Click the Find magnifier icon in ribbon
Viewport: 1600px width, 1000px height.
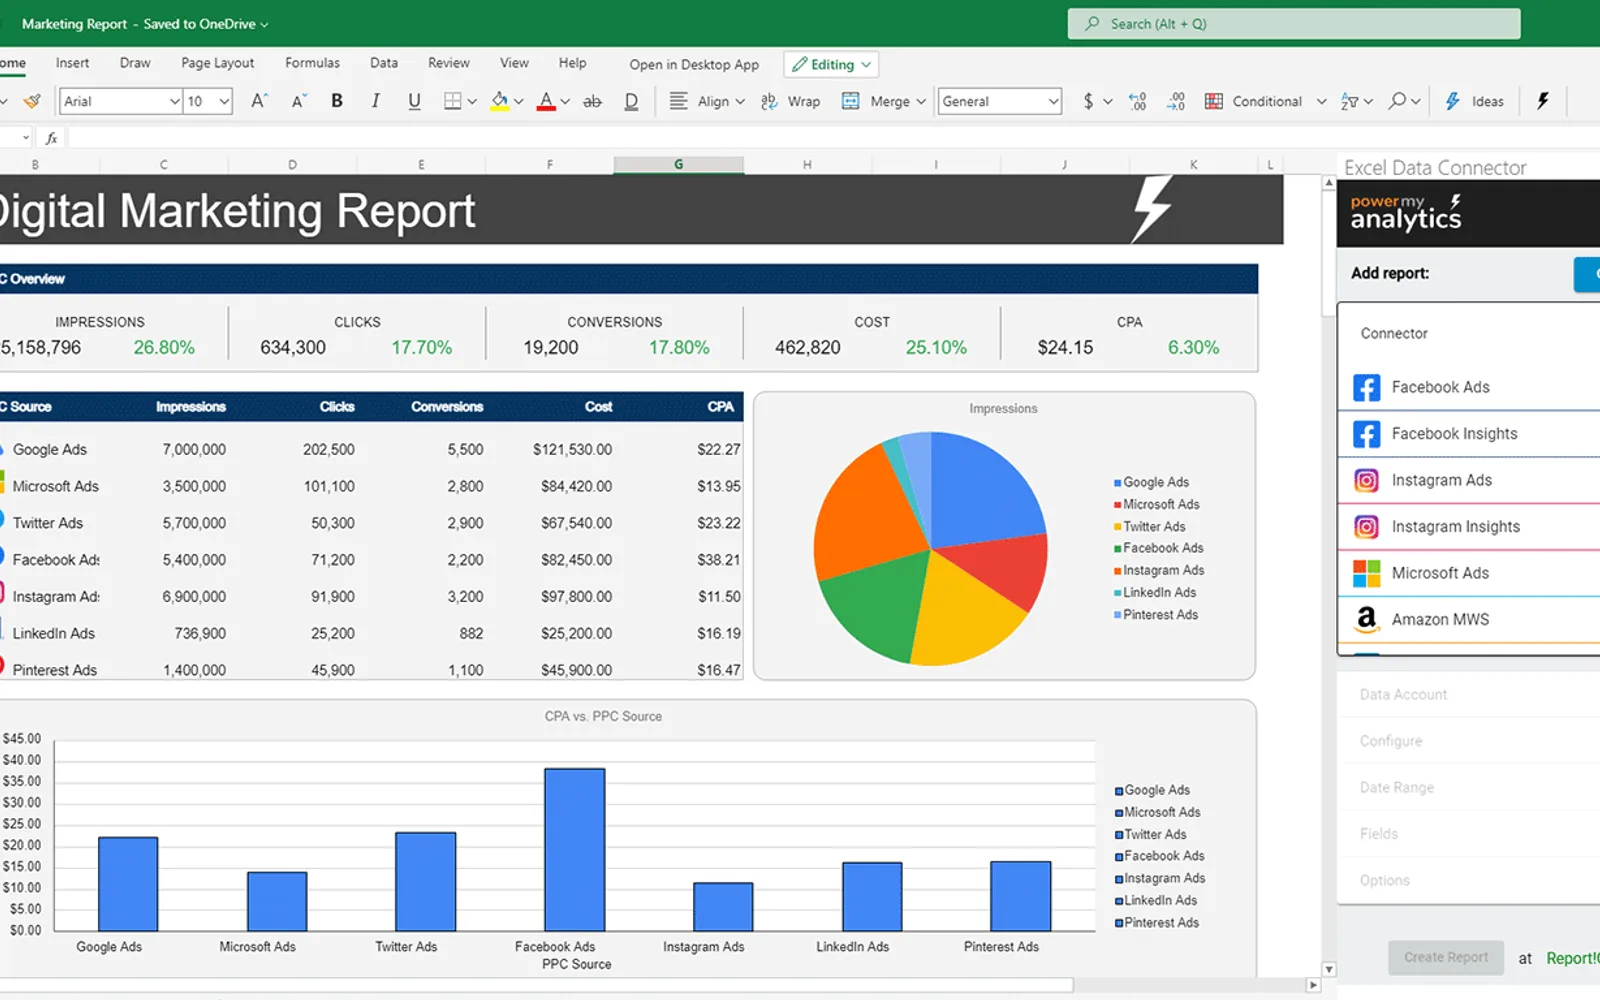(1397, 101)
